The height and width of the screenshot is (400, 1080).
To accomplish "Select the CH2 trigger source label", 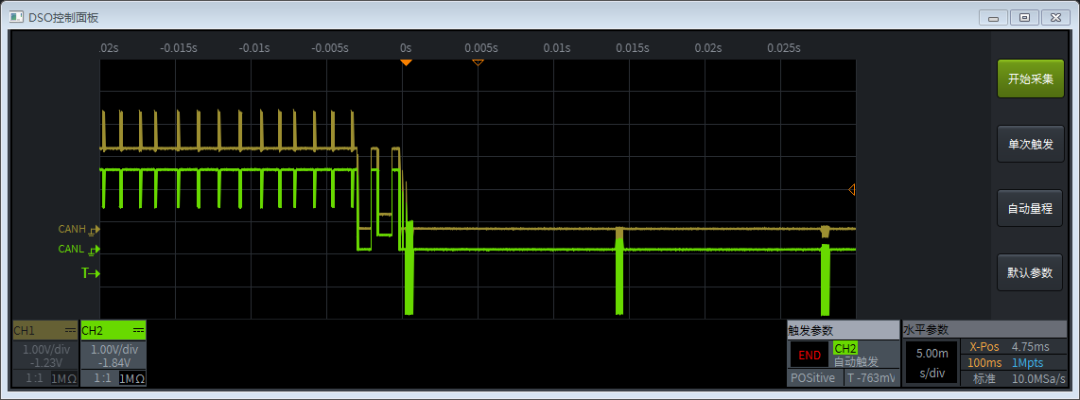I will (845, 348).
